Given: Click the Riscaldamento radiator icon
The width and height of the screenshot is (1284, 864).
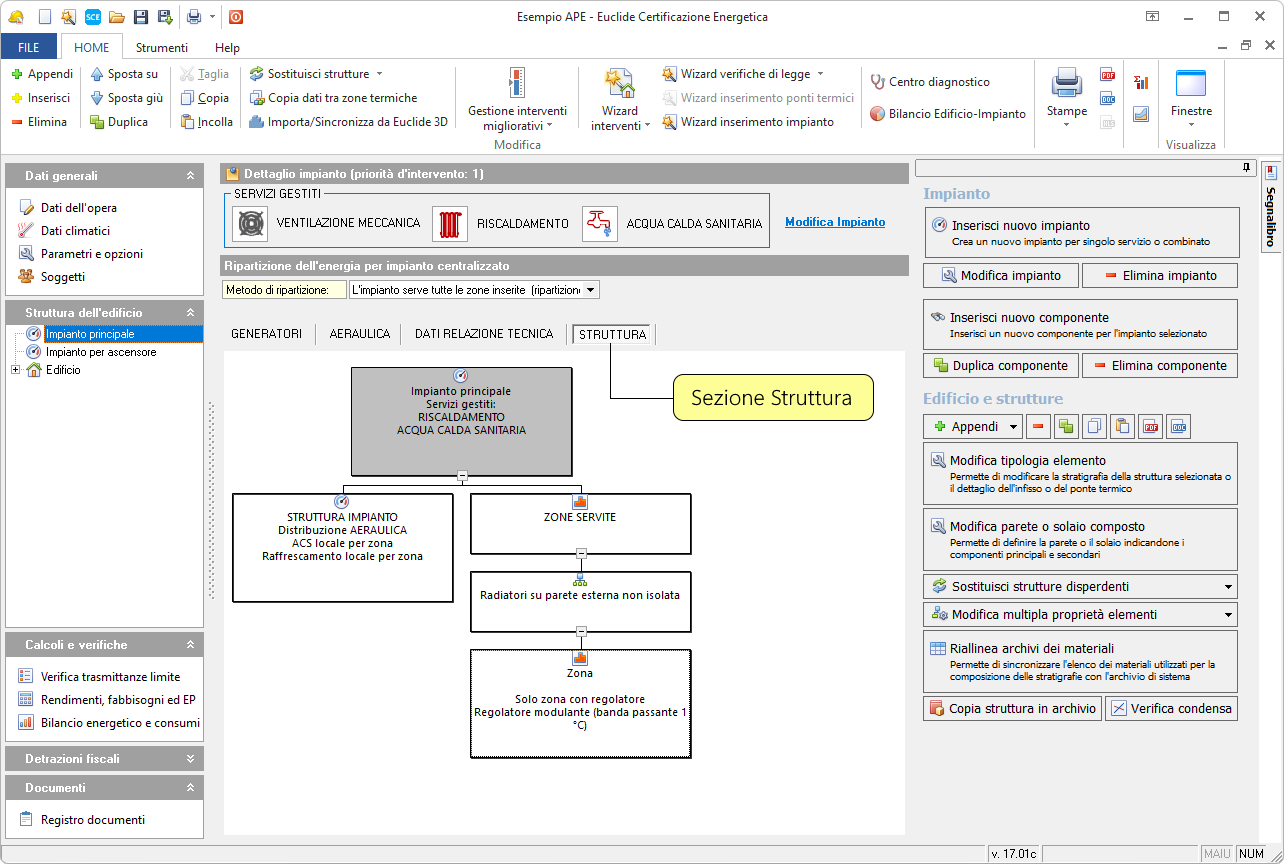Looking at the screenshot, I should (450, 223).
